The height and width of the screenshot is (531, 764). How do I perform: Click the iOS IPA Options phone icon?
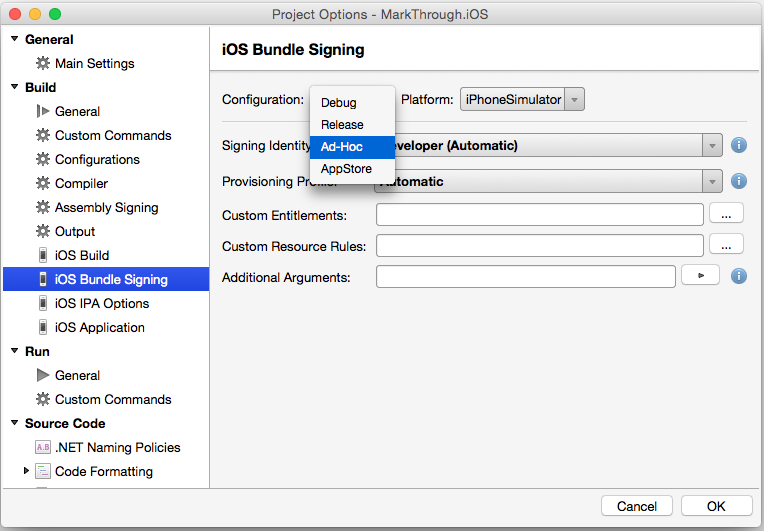[x=42, y=303]
